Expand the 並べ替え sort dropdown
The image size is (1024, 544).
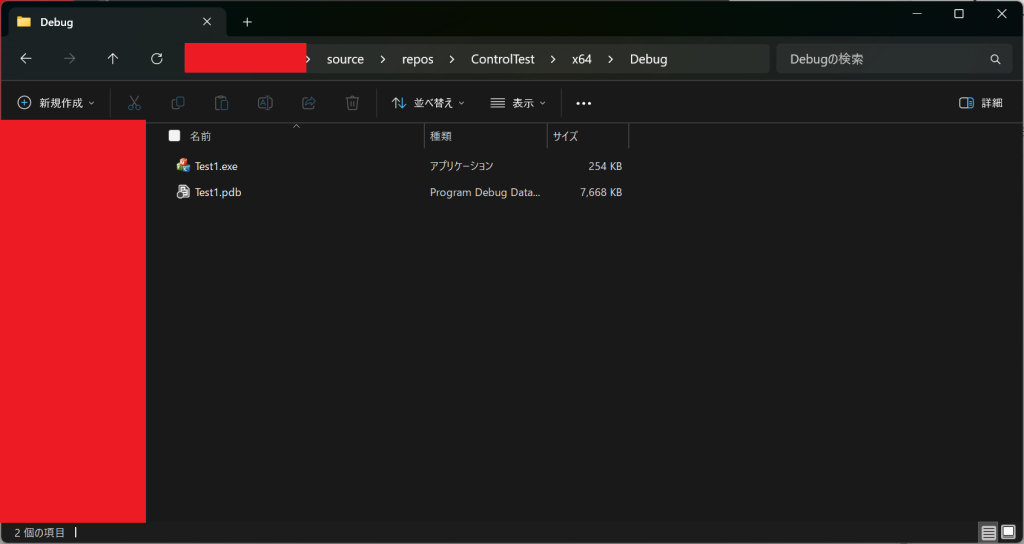(428, 103)
